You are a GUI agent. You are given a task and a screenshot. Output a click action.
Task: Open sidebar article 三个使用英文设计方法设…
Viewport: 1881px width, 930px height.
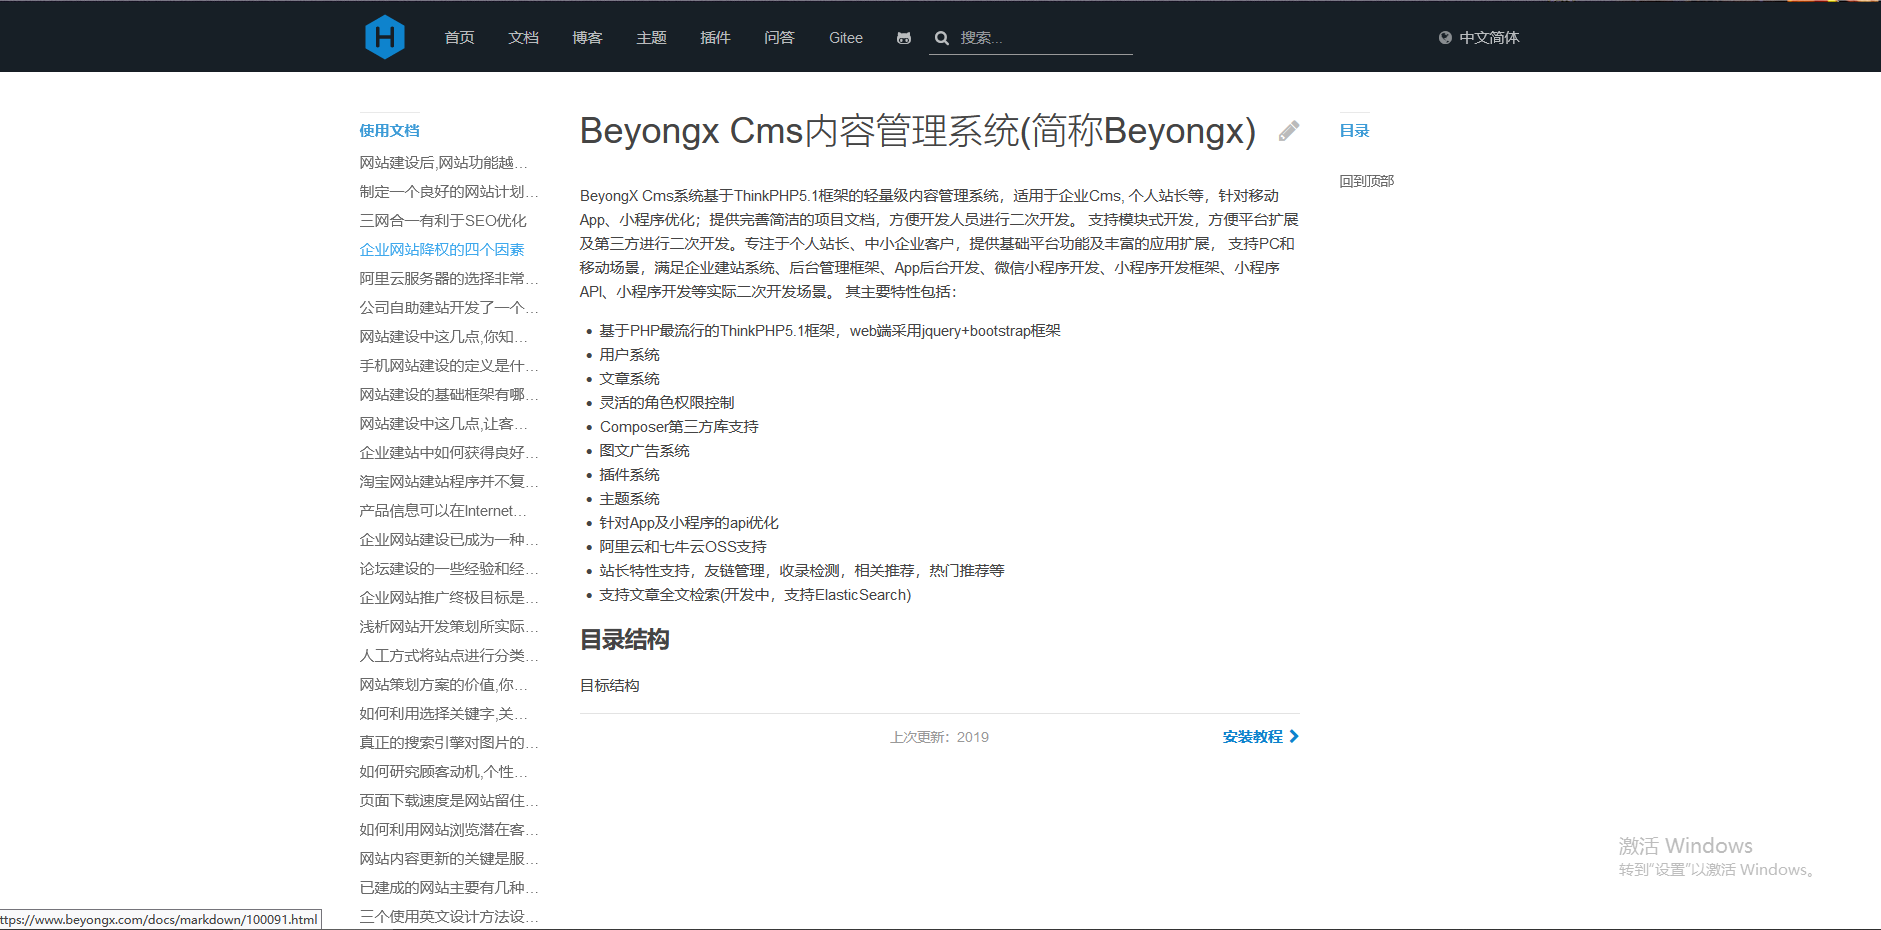click(449, 916)
